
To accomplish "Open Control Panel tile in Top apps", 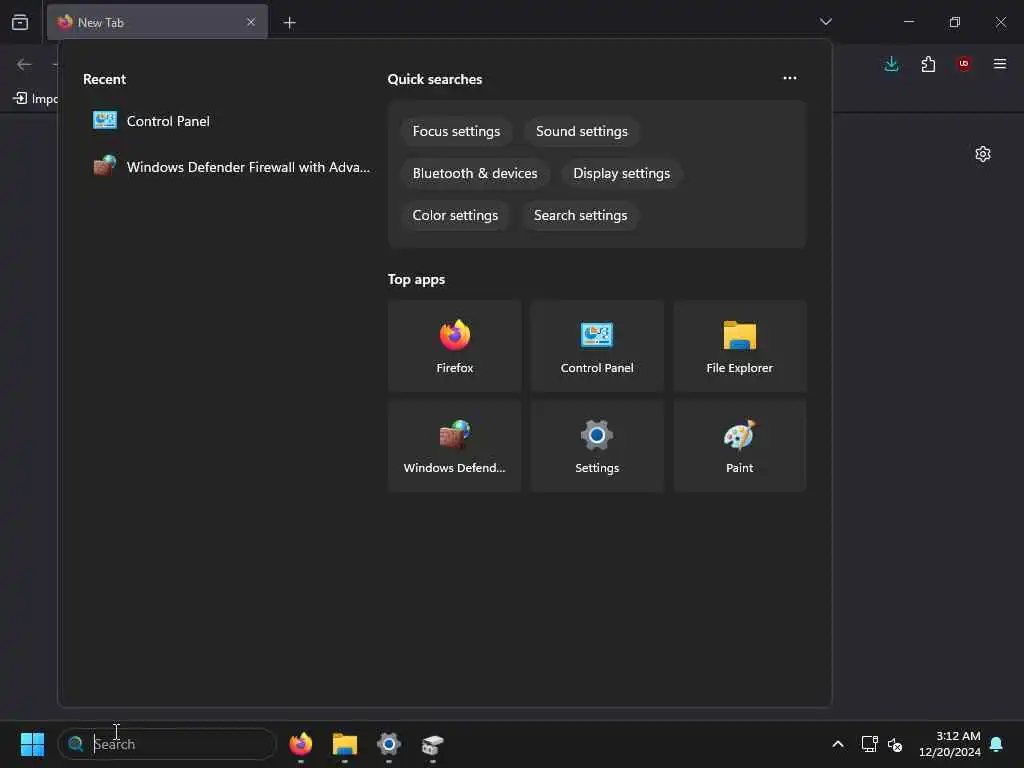I will 597,346.
